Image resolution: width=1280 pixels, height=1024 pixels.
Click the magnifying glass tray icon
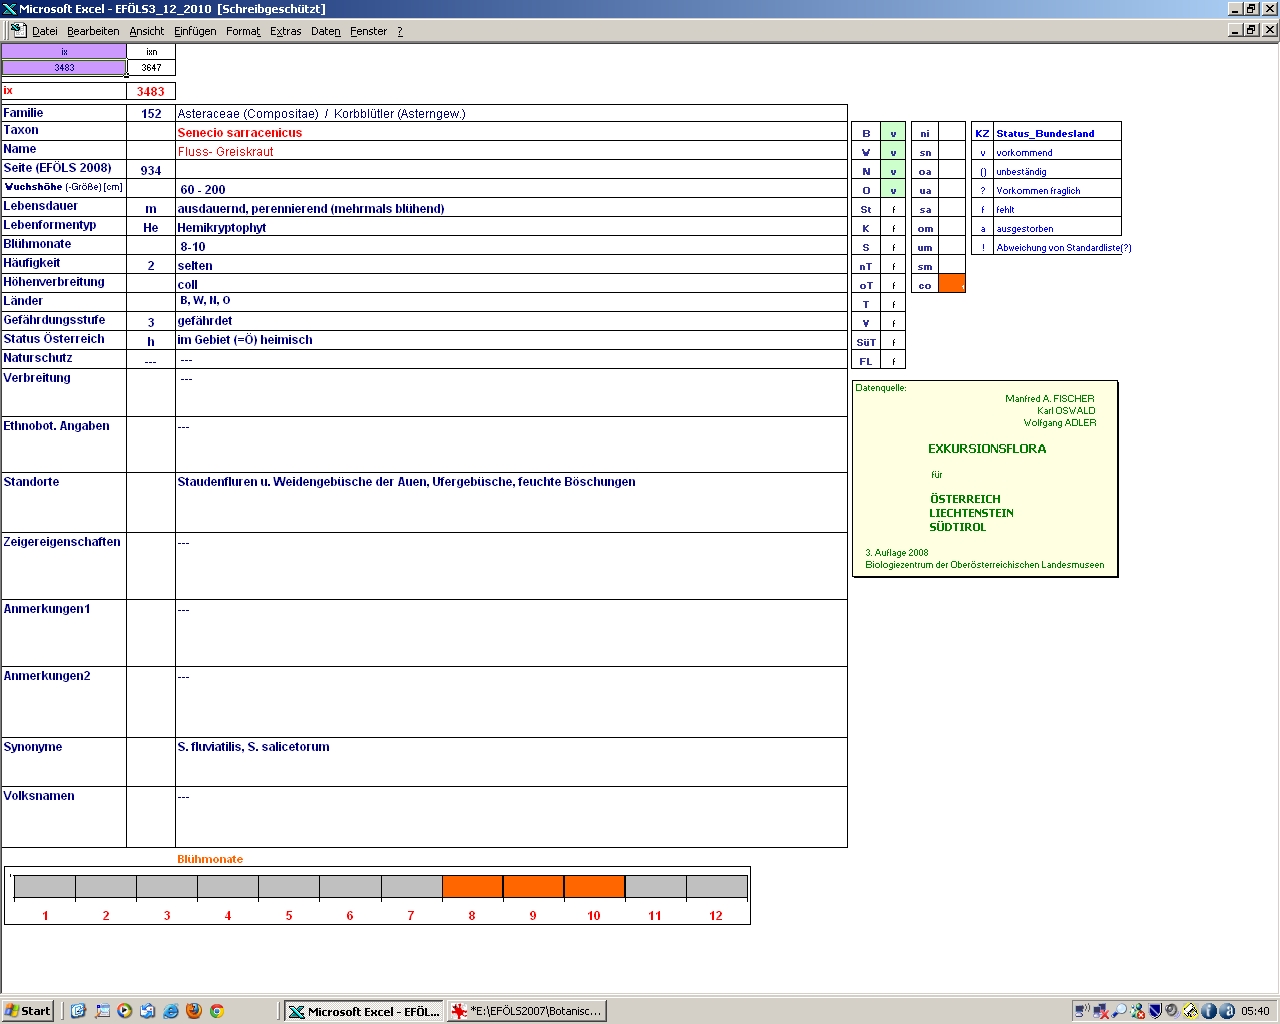[1119, 1011]
